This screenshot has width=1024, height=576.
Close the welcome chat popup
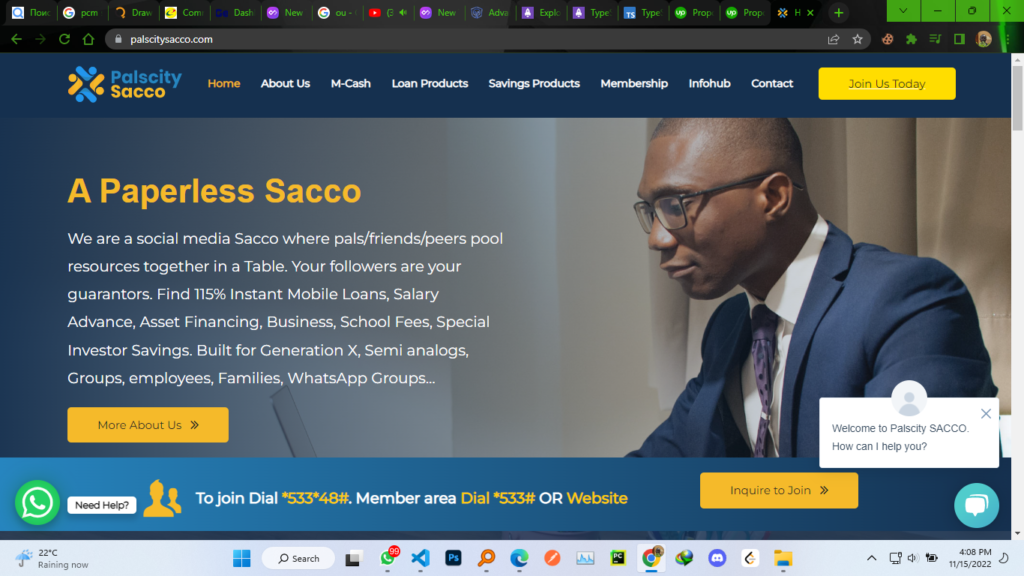985,413
